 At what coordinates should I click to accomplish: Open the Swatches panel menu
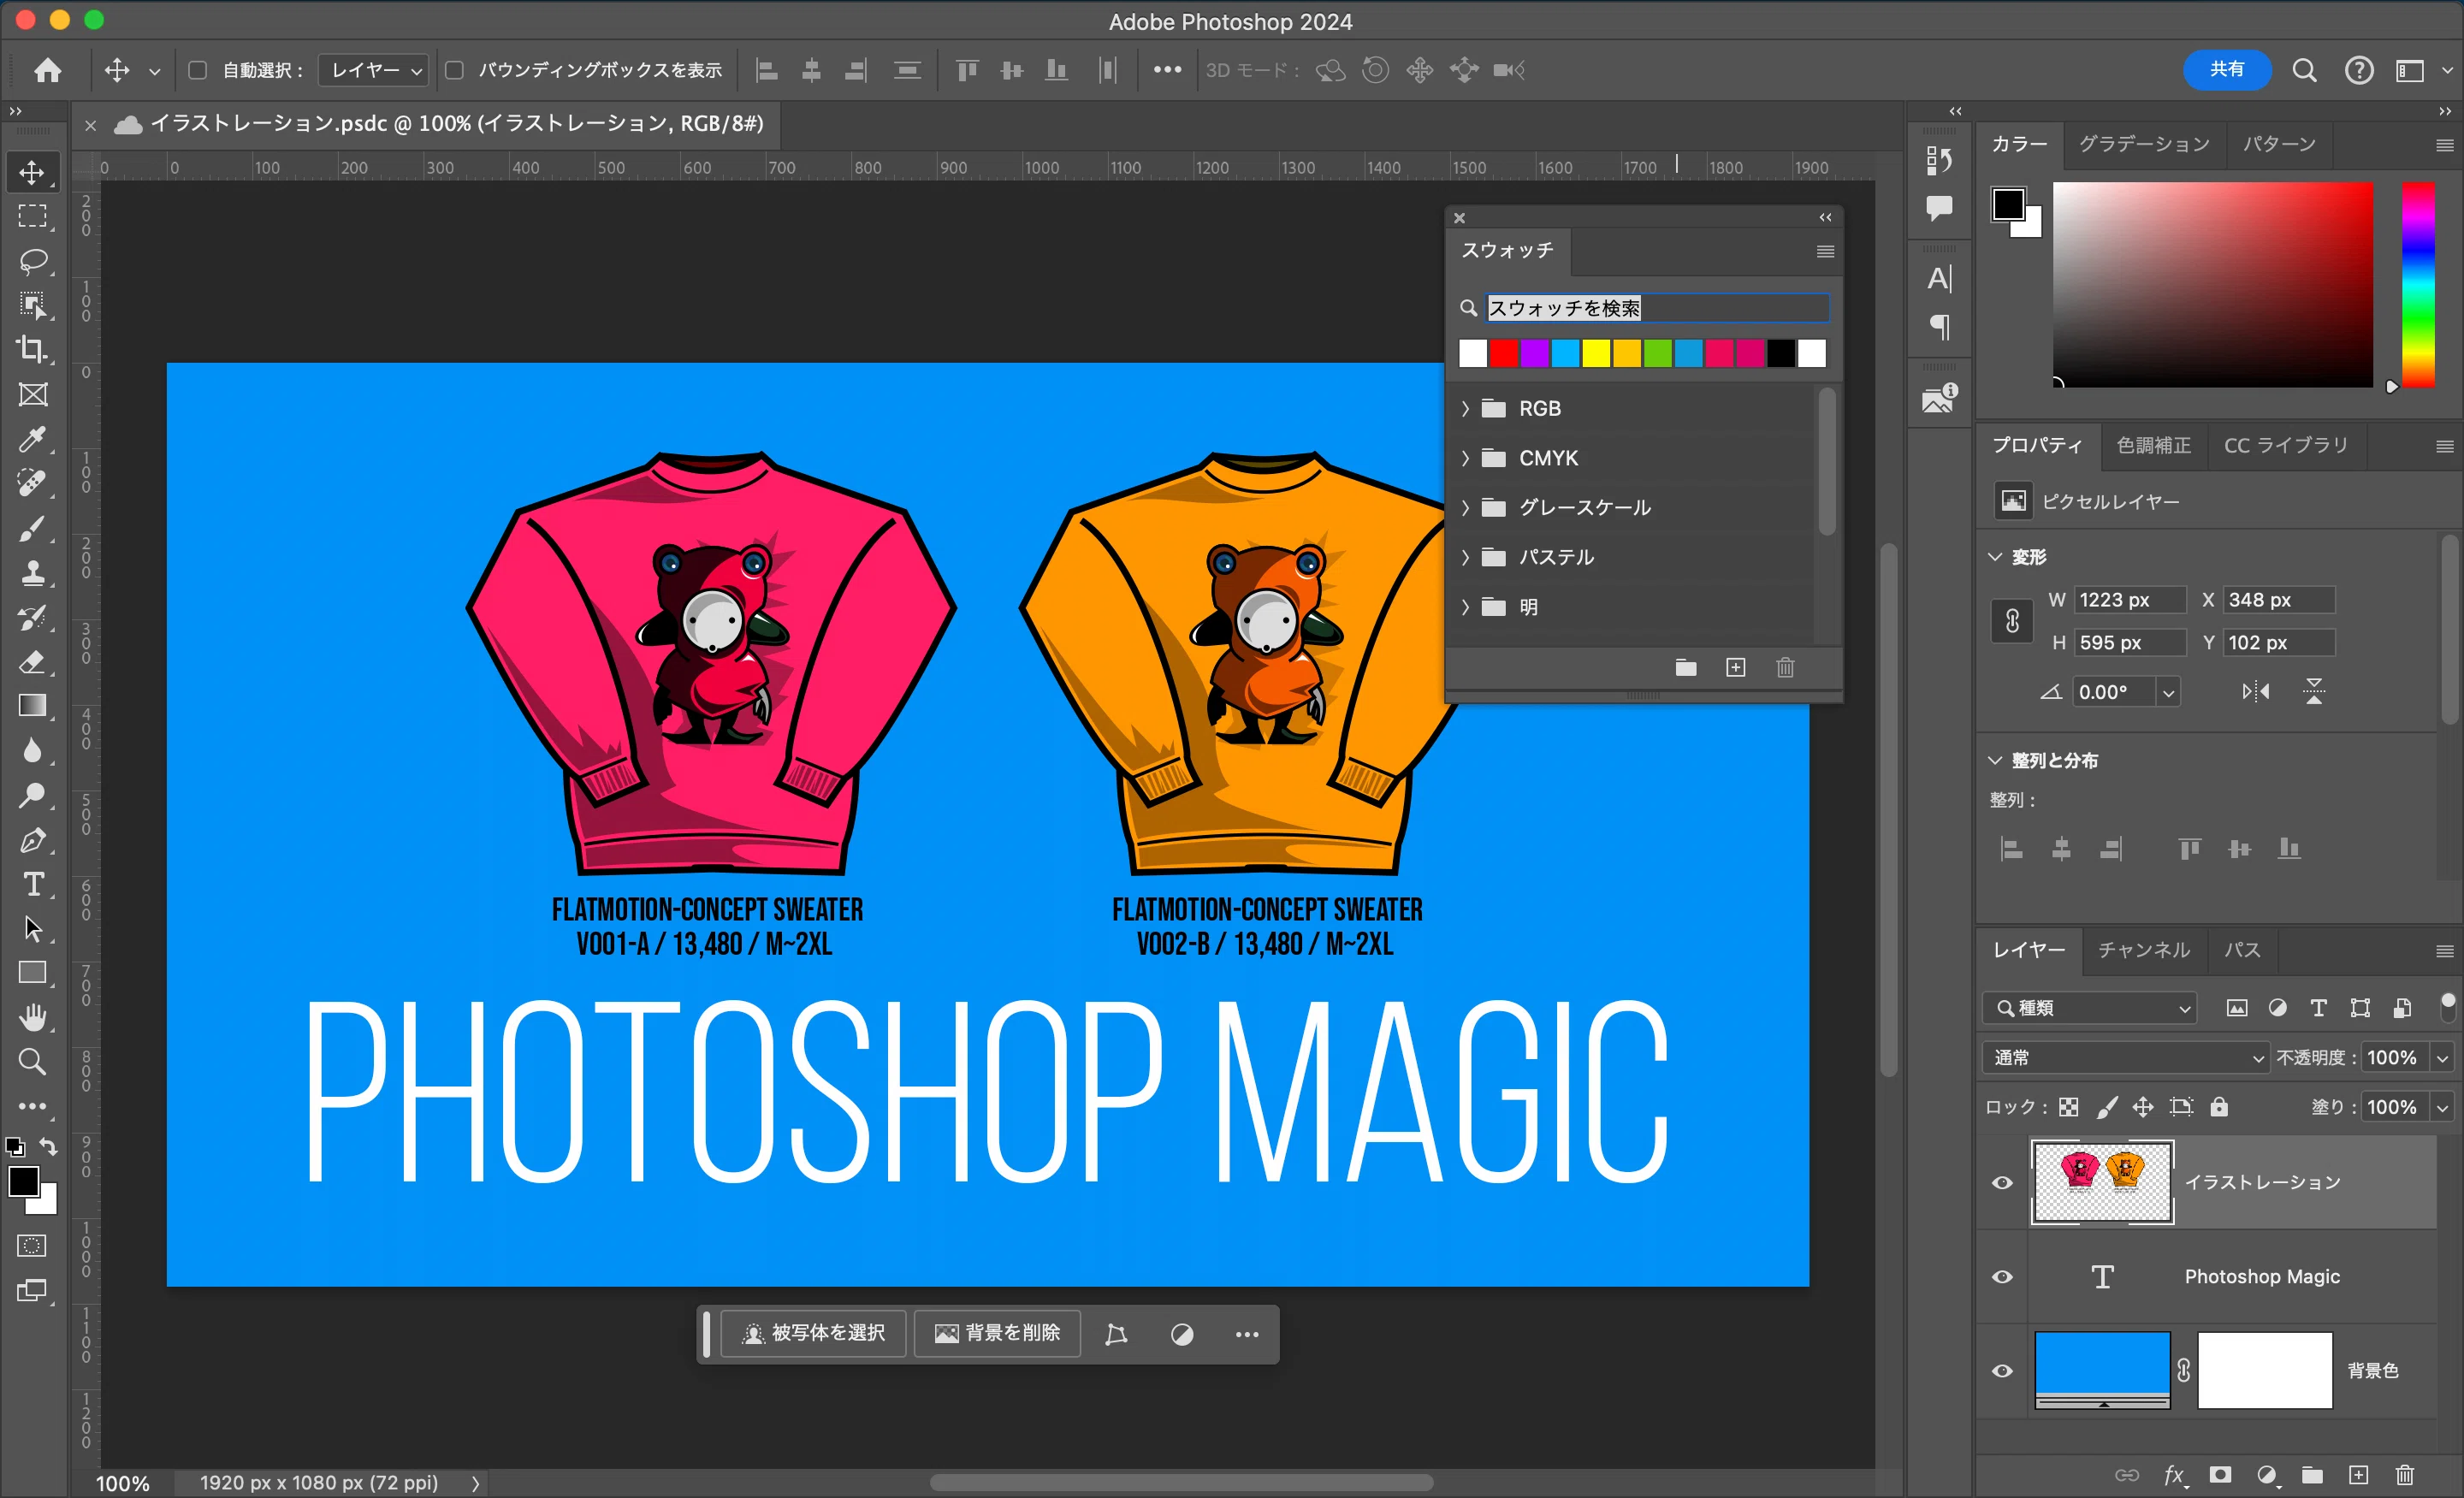point(1825,251)
